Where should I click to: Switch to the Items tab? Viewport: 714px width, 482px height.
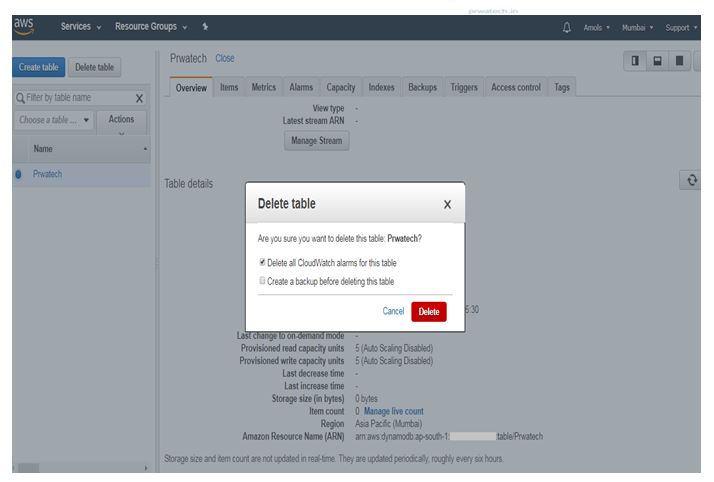[x=229, y=87]
